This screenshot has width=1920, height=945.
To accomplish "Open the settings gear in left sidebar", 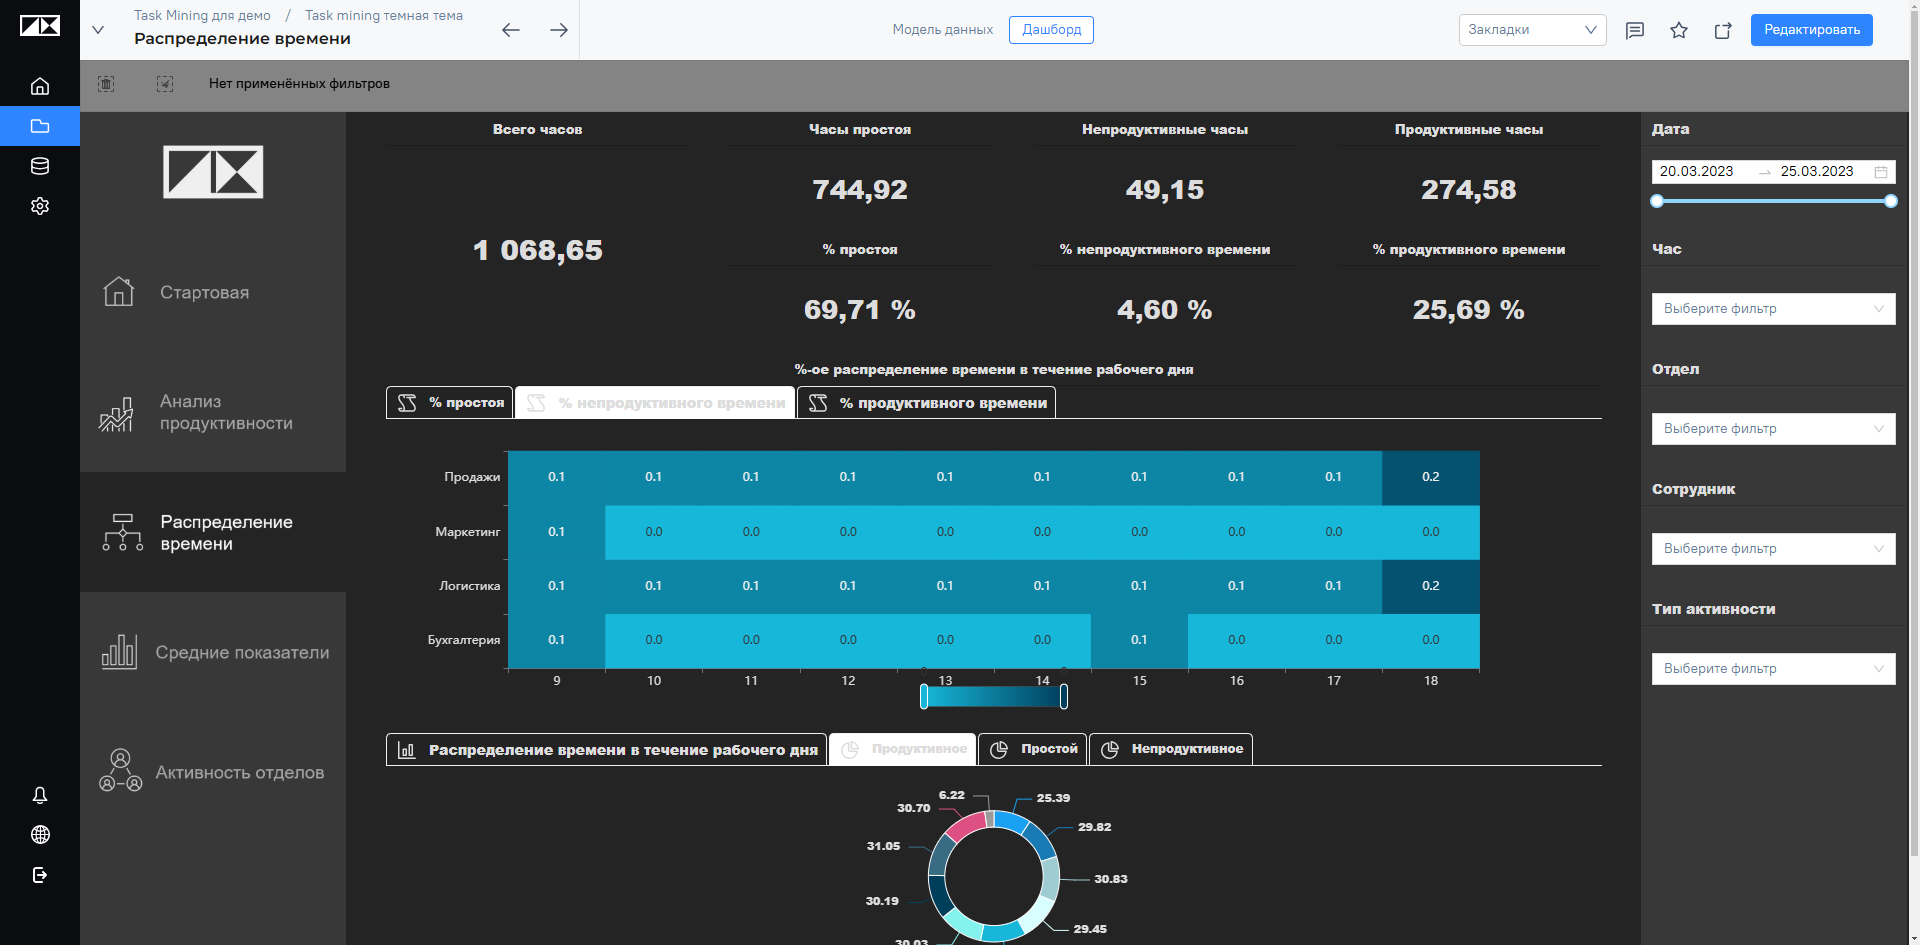I will [x=40, y=206].
